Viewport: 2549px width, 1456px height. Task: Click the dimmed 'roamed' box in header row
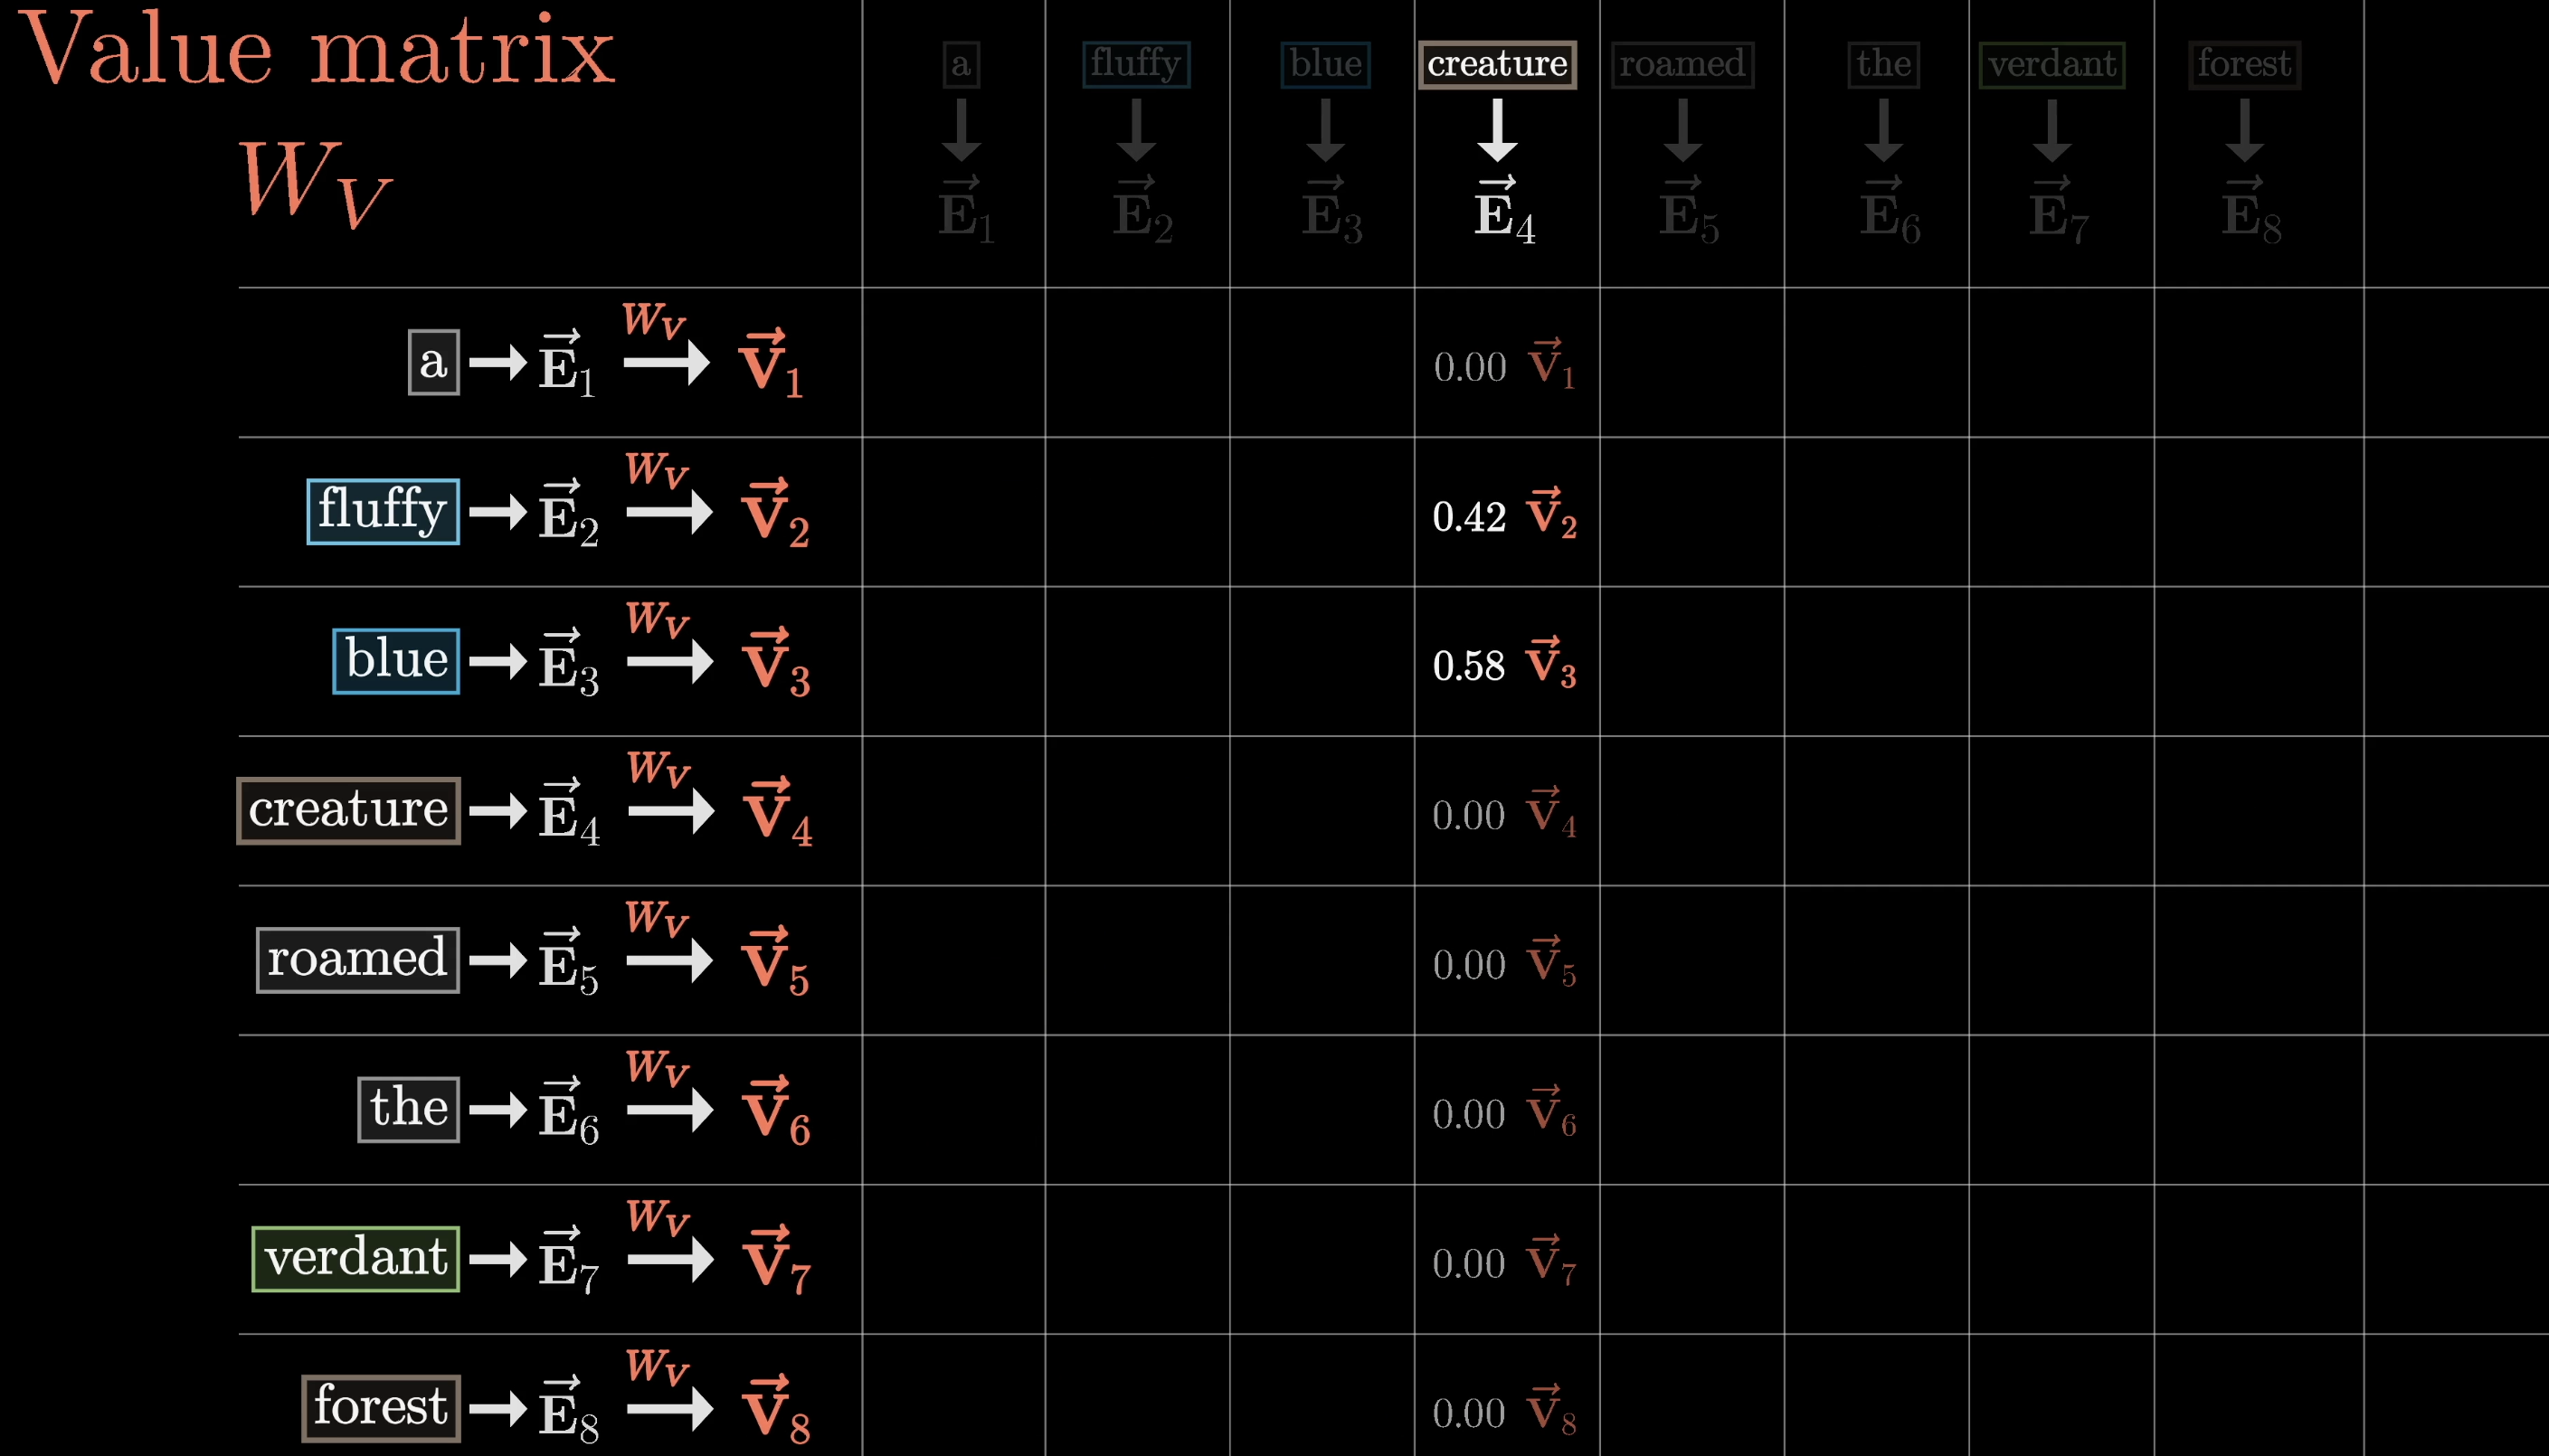pyautogui.click(x=1682, y=65)
